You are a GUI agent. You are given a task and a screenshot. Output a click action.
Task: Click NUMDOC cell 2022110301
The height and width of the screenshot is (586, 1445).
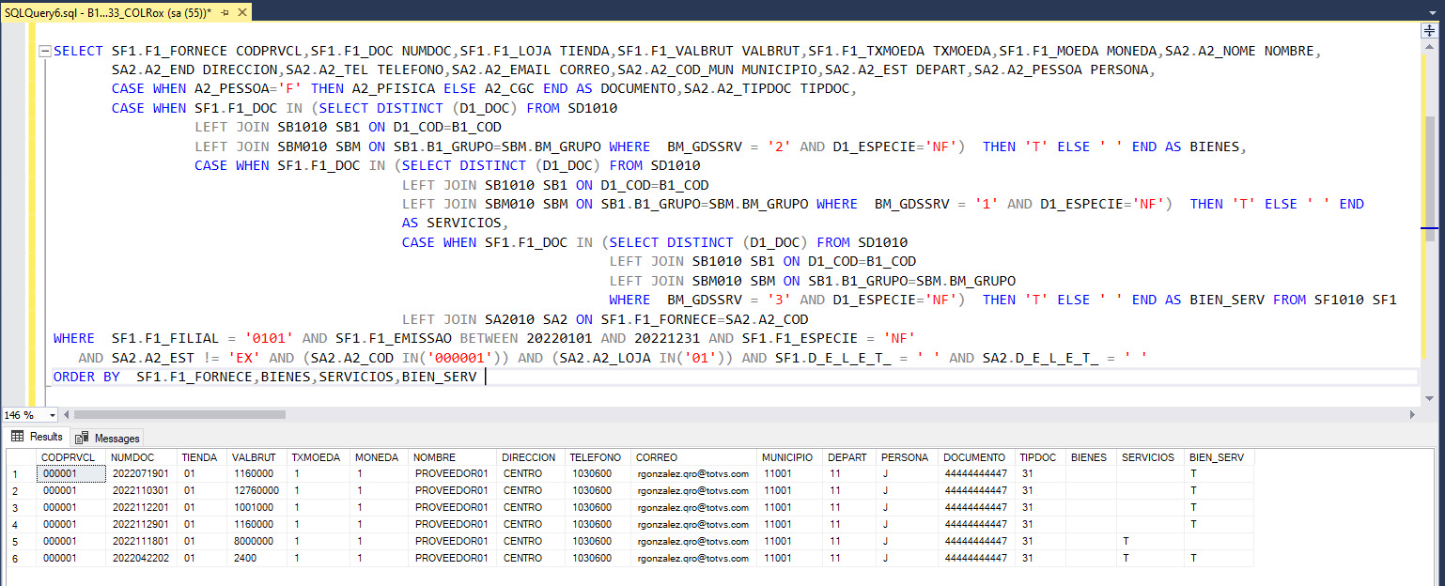[x=141, y=490]
